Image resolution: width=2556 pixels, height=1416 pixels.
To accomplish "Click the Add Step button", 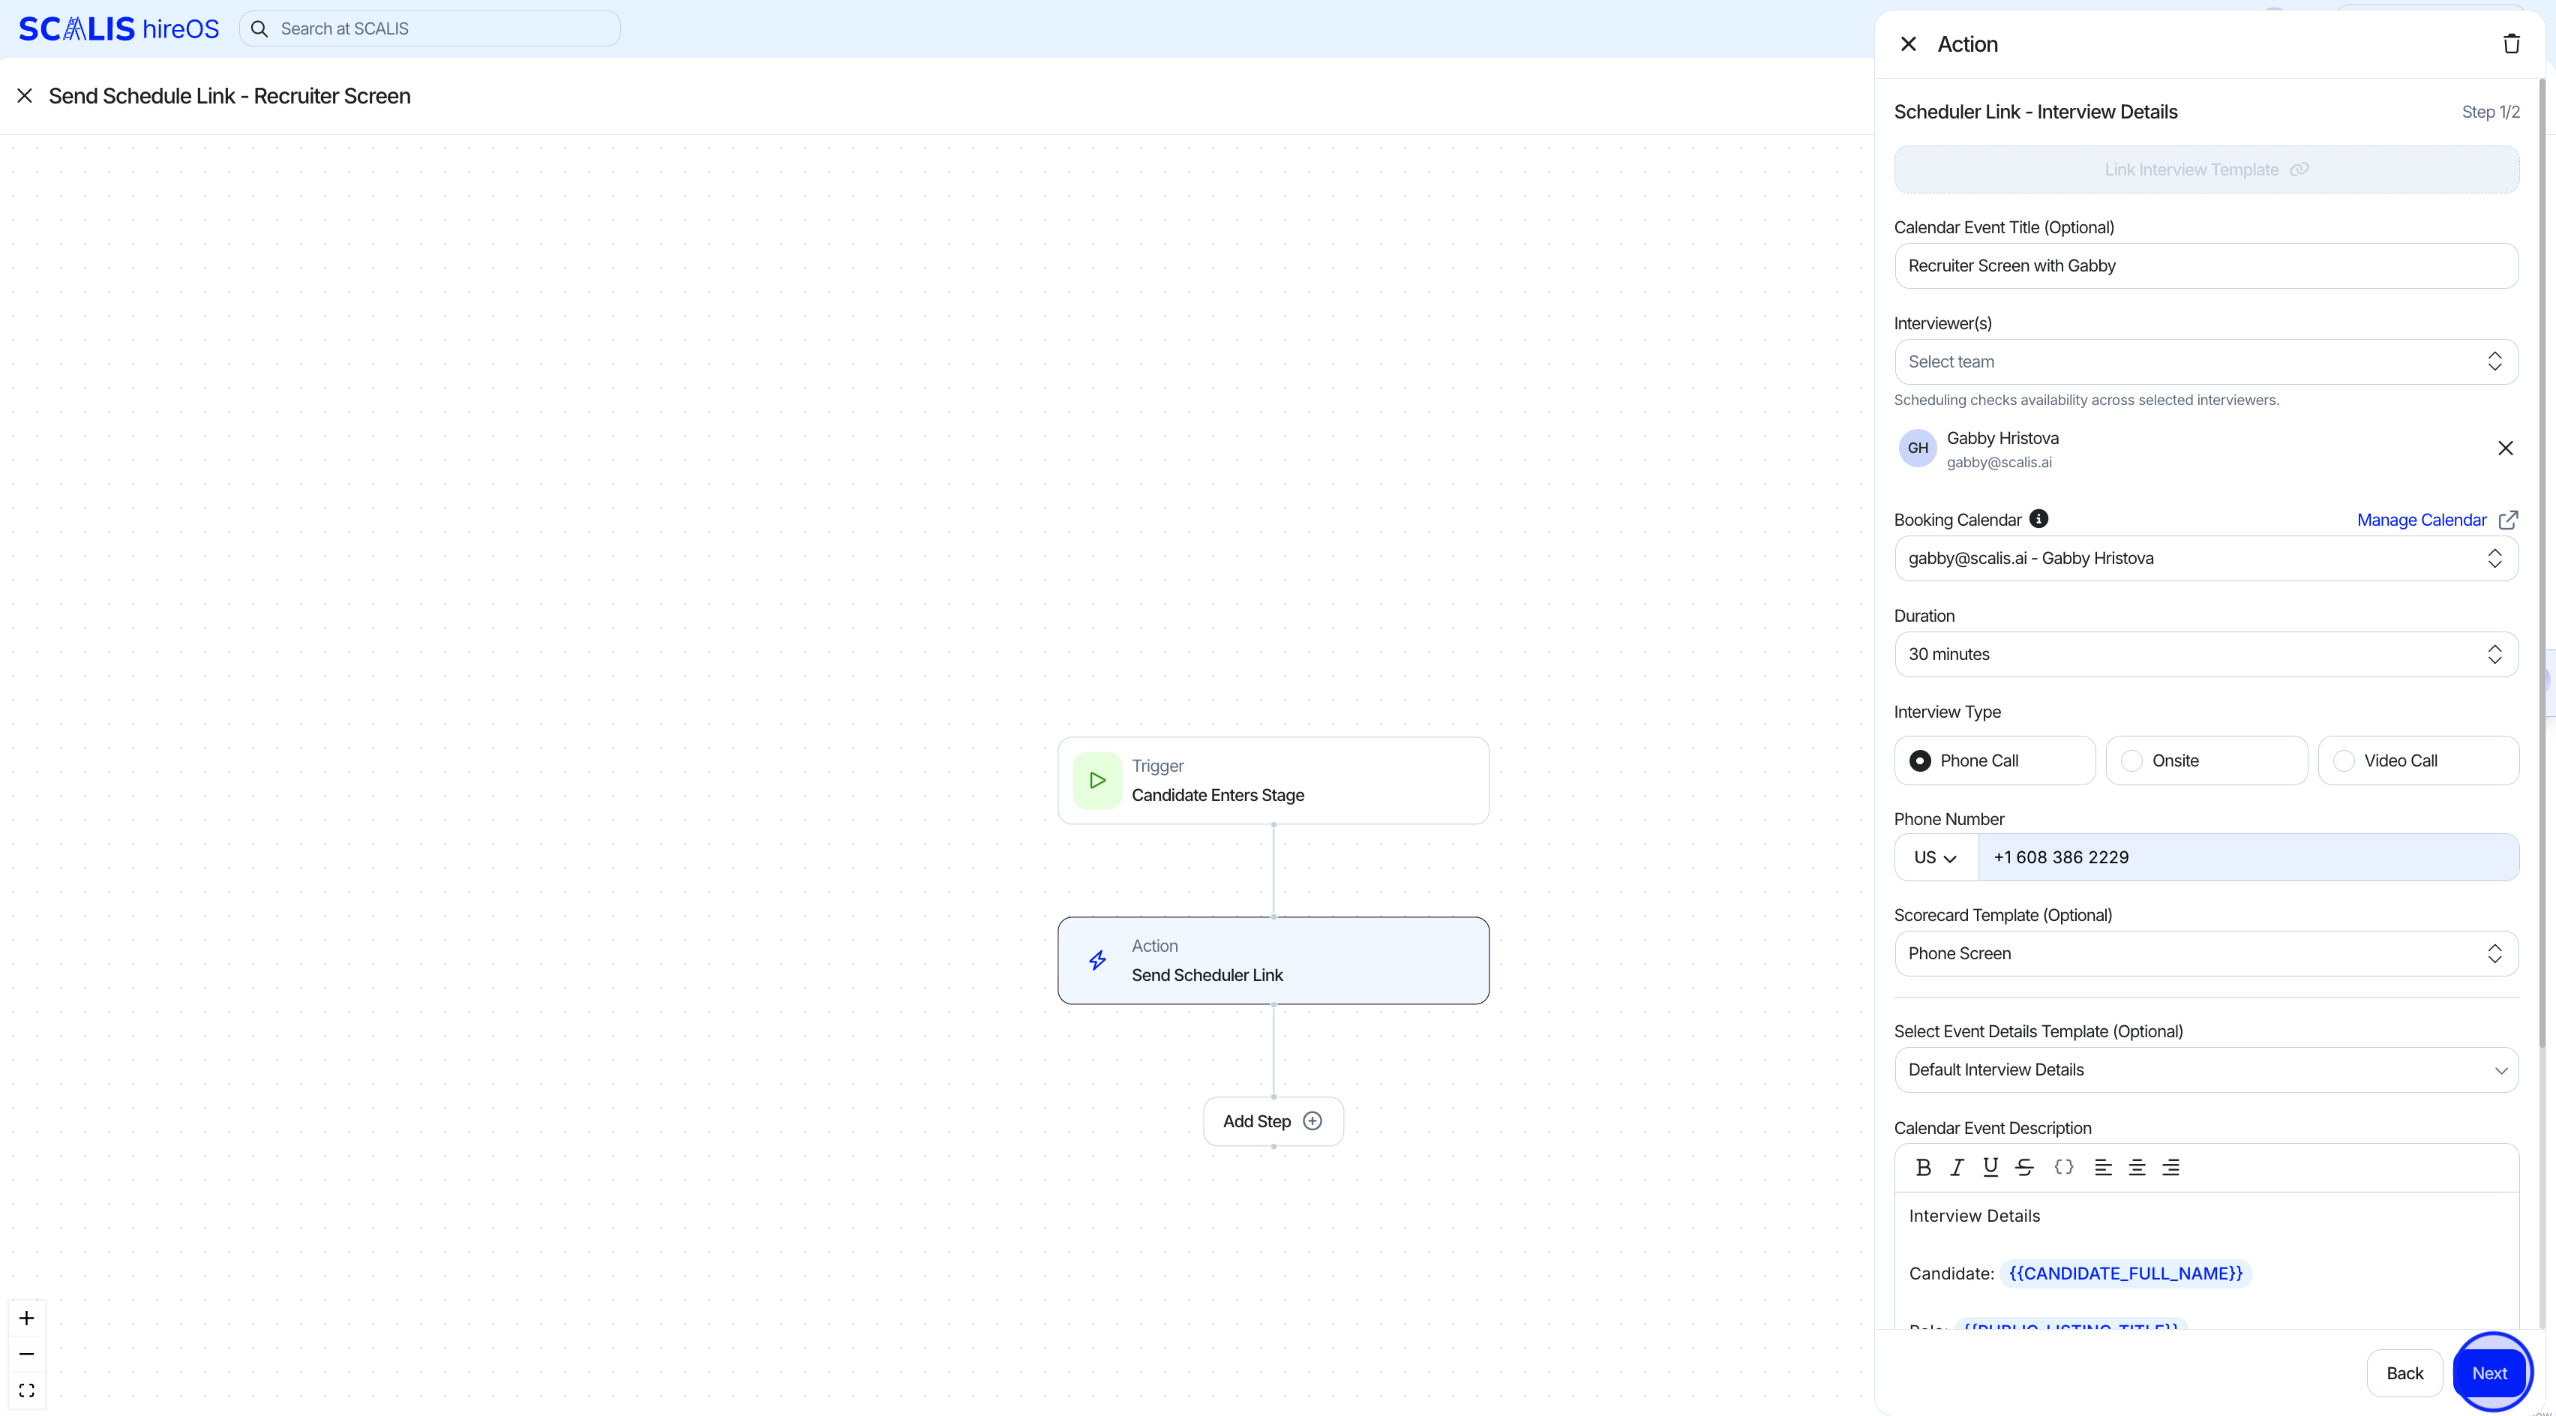I will pyautogui.click(x=1273, y=1121).
